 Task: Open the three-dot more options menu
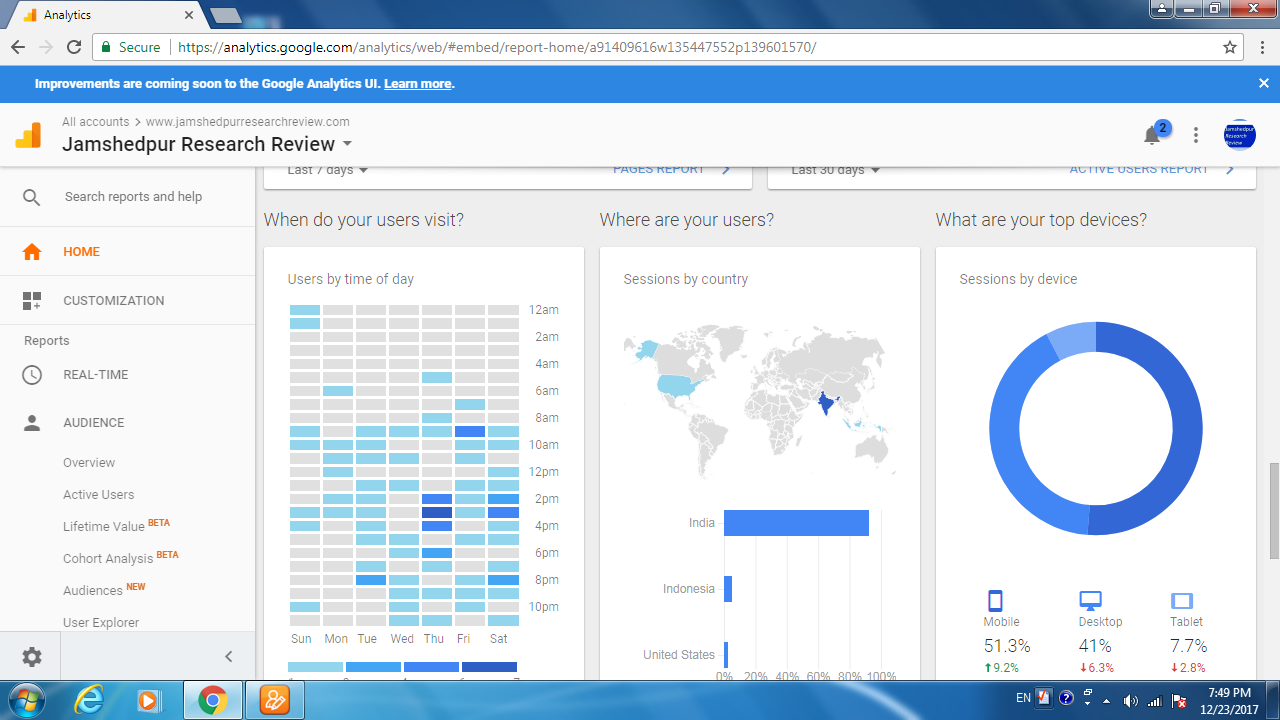pos(1196,135)
